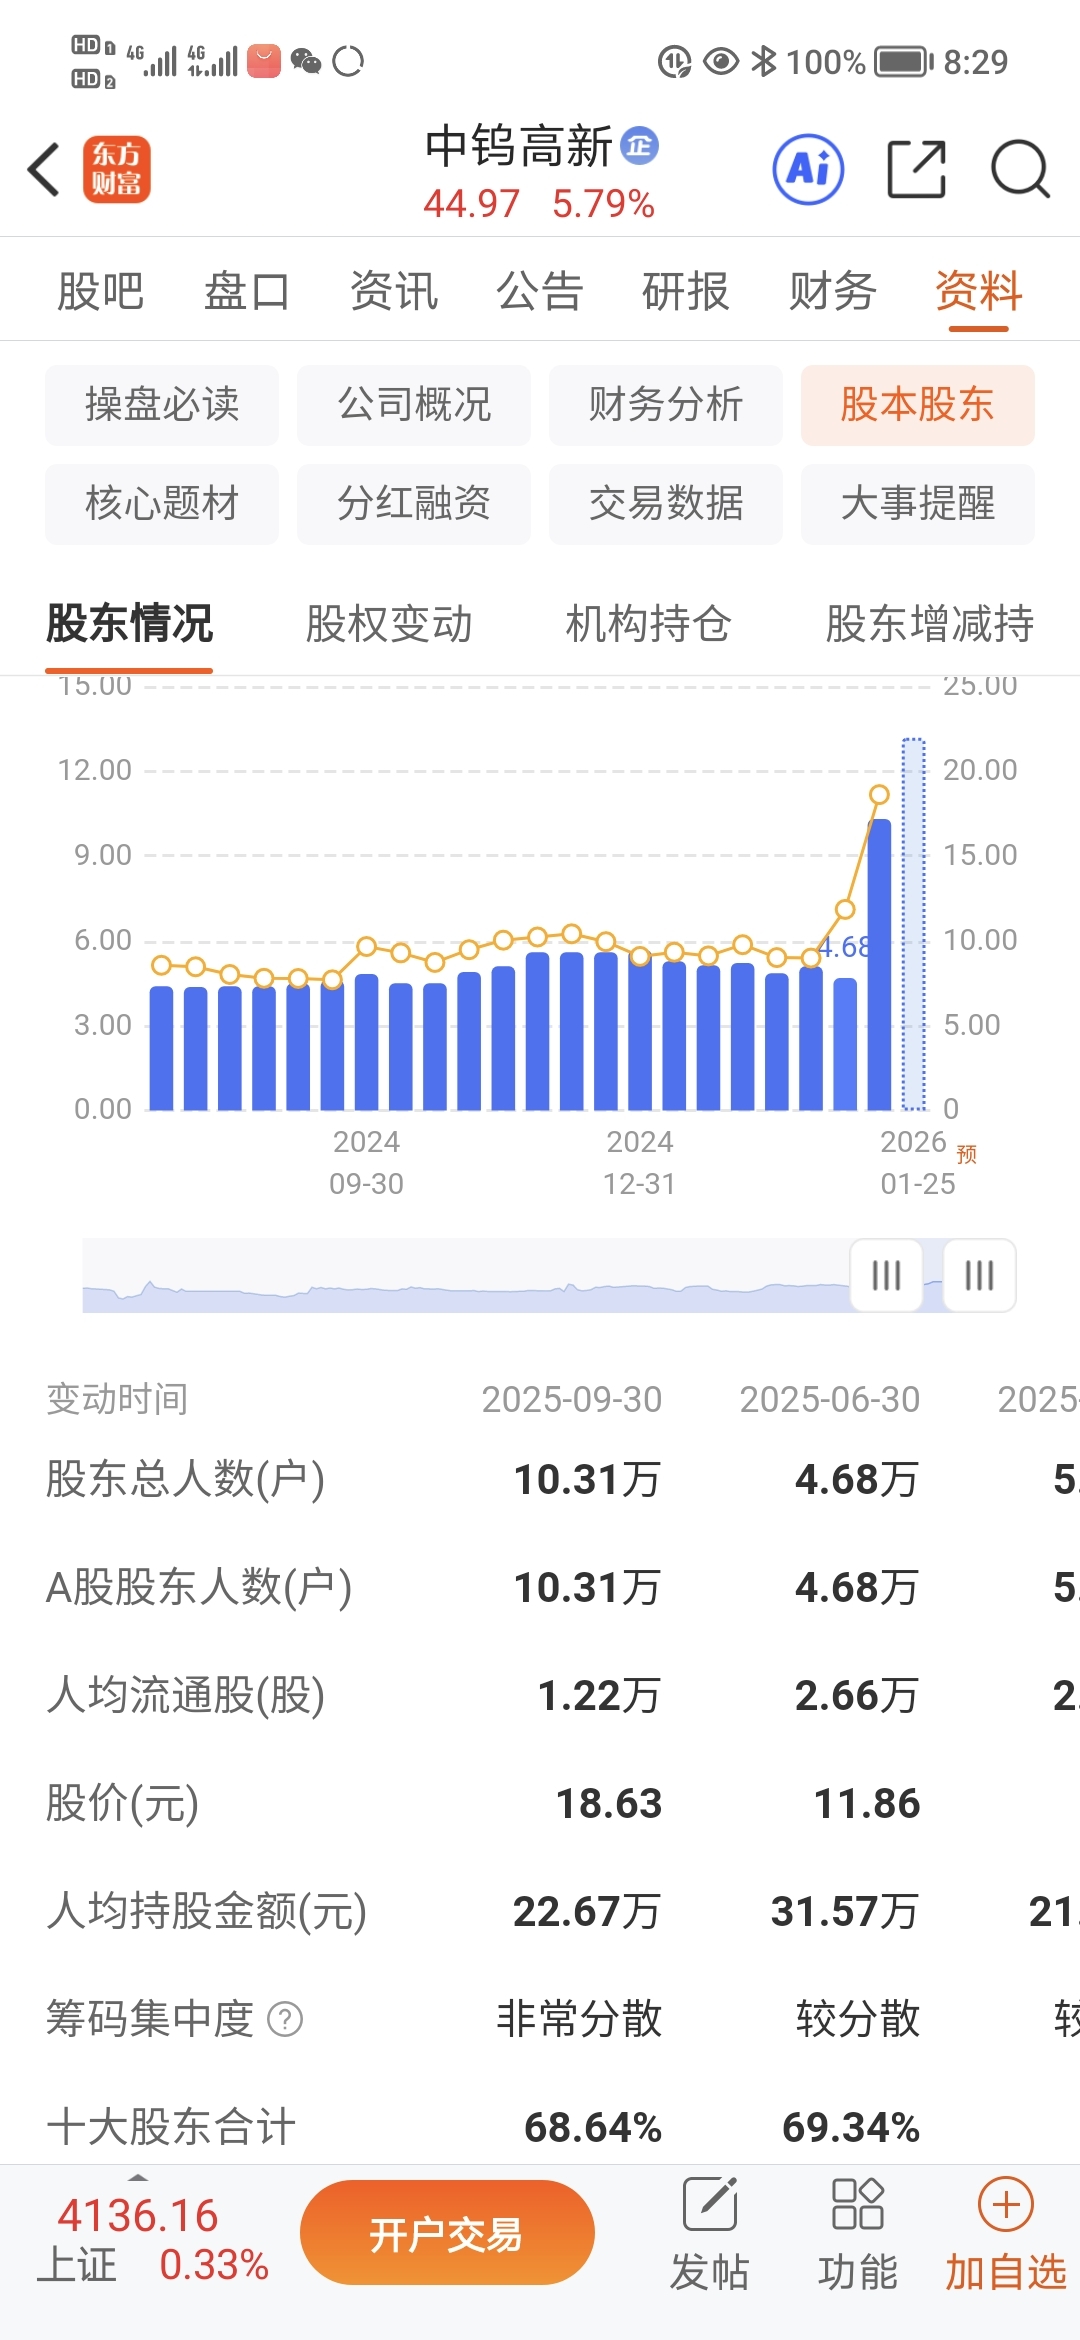Open the AI assistant icon
Viewport: 1080px width, 2340px height.
(x=808, y=169)
